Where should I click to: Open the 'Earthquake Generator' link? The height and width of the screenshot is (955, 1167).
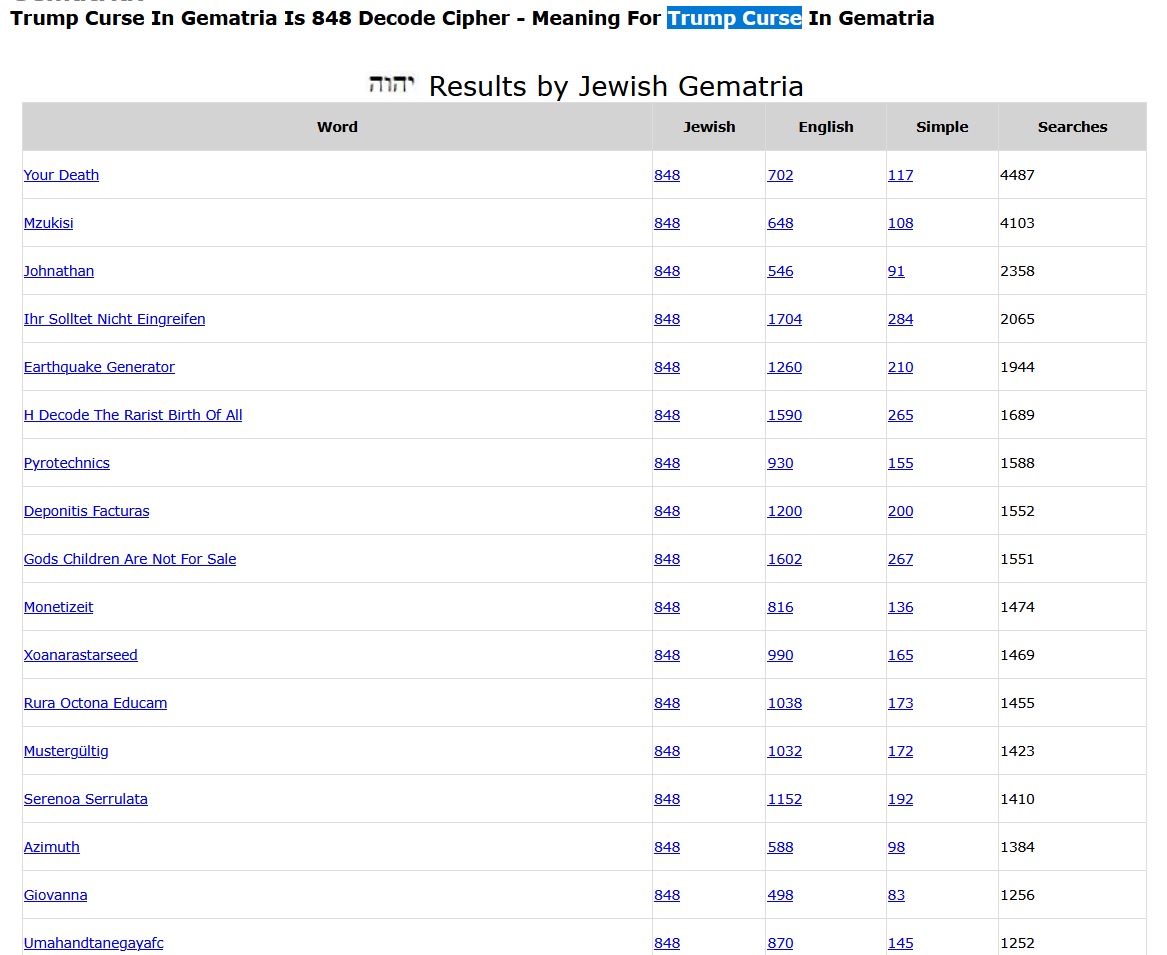click(x=99, y=367)
